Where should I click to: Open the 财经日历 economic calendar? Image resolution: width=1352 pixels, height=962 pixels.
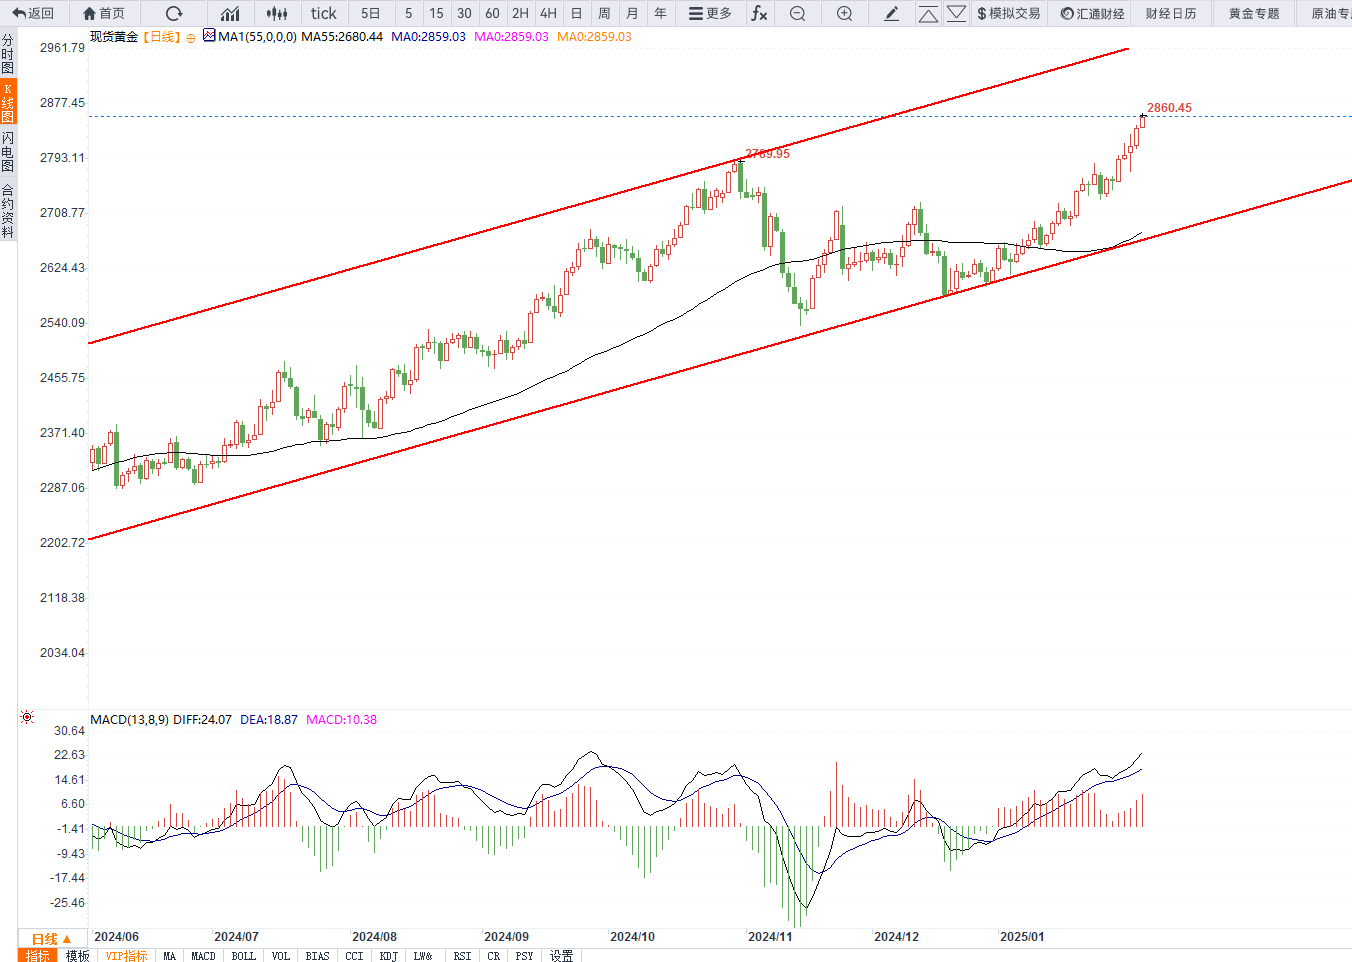(x=1171, y=13)
